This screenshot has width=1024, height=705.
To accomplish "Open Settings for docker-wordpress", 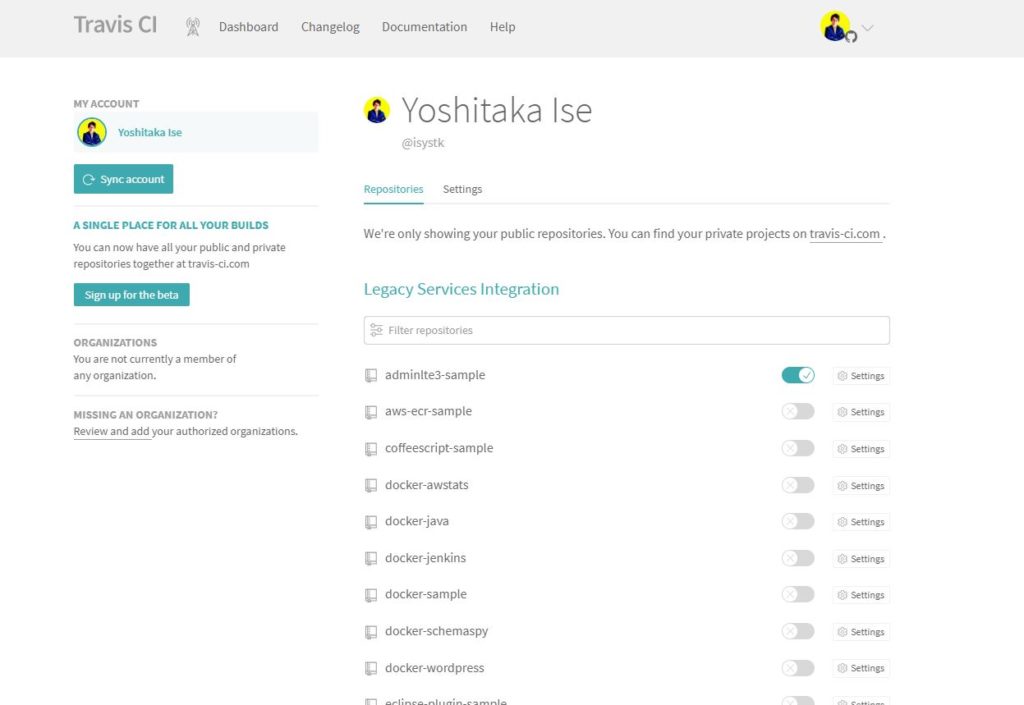I will click(x=861, y=668).
